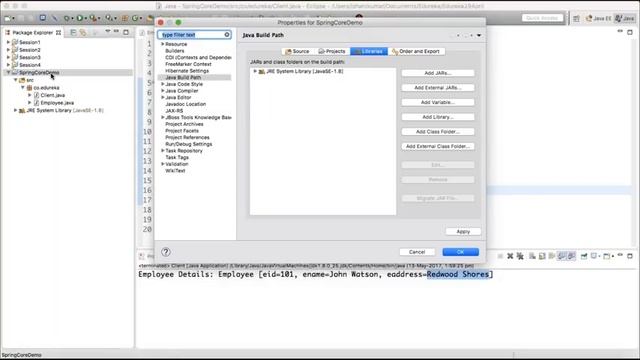Minimize the Package Explorer view
Viewport: 640px width, 360px height.
116,31
